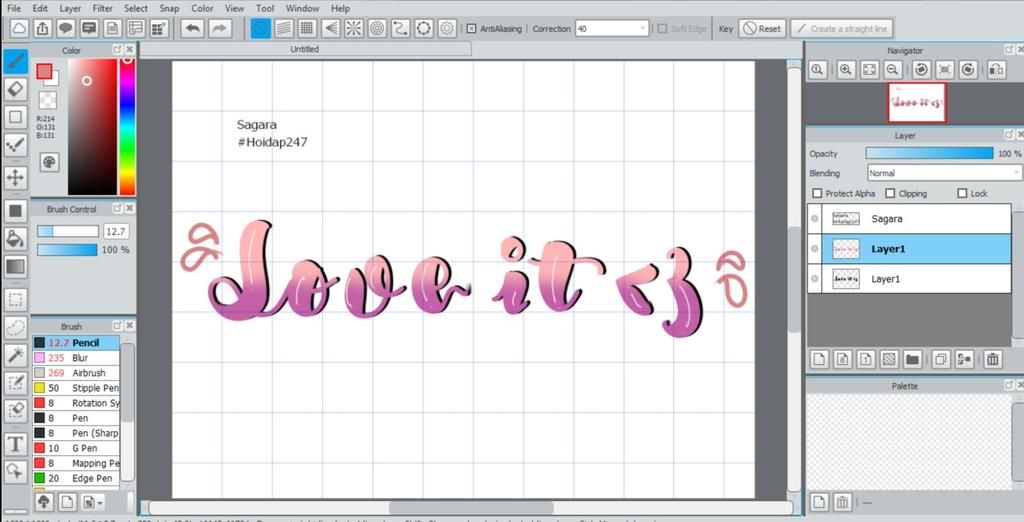Viewport: 1024px width, 522px height.
Task: Open the File menu
Action: coord(14,8)
